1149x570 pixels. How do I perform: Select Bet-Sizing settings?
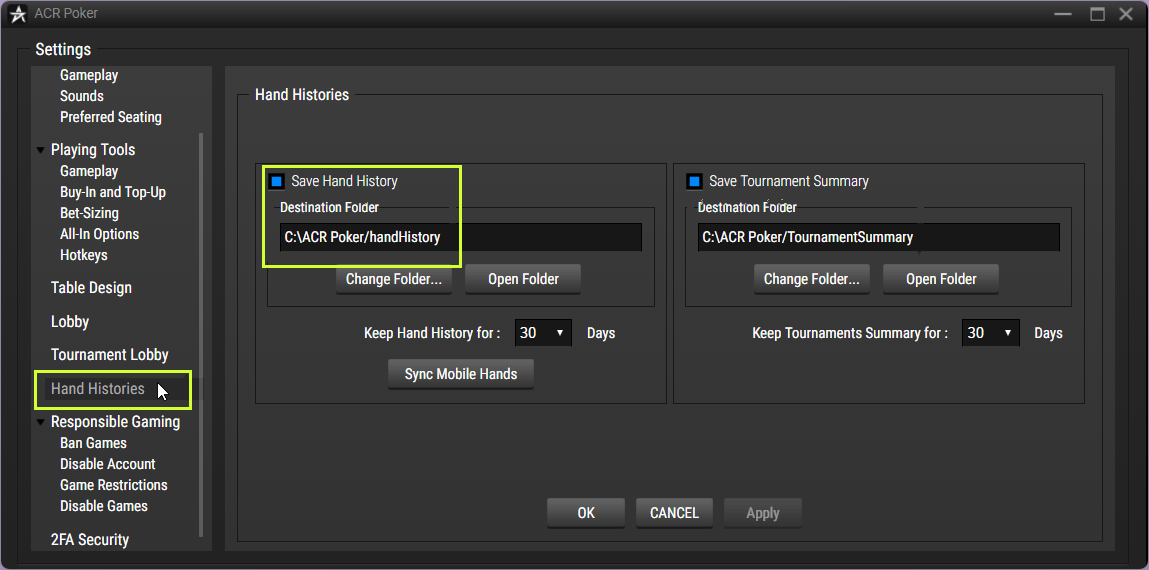(89, 213)
